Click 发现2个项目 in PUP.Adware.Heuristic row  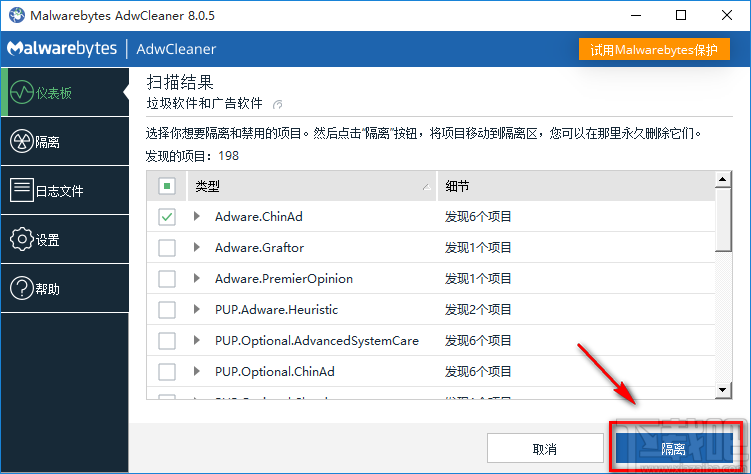click(478, 310)
